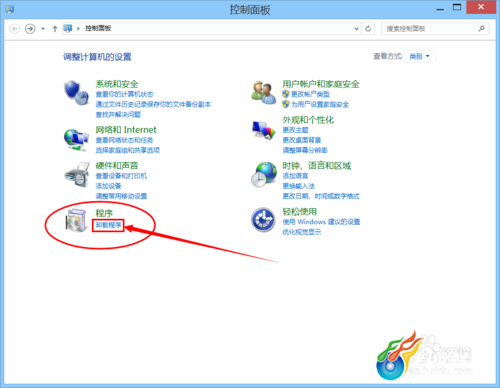Close the 控制面板 window
Screen dimensions: 500x388
[x=481, y=7]
